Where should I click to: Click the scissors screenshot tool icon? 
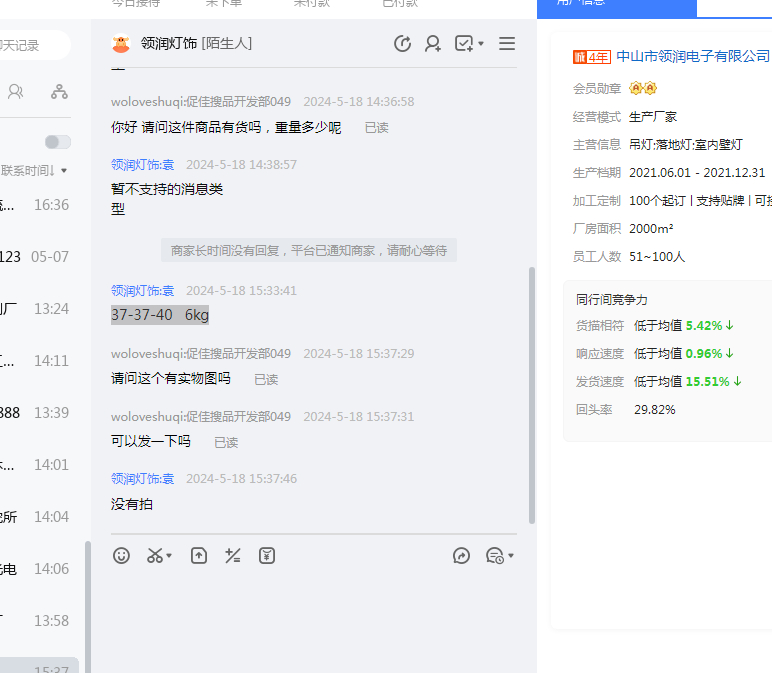(x=155, y=555)
